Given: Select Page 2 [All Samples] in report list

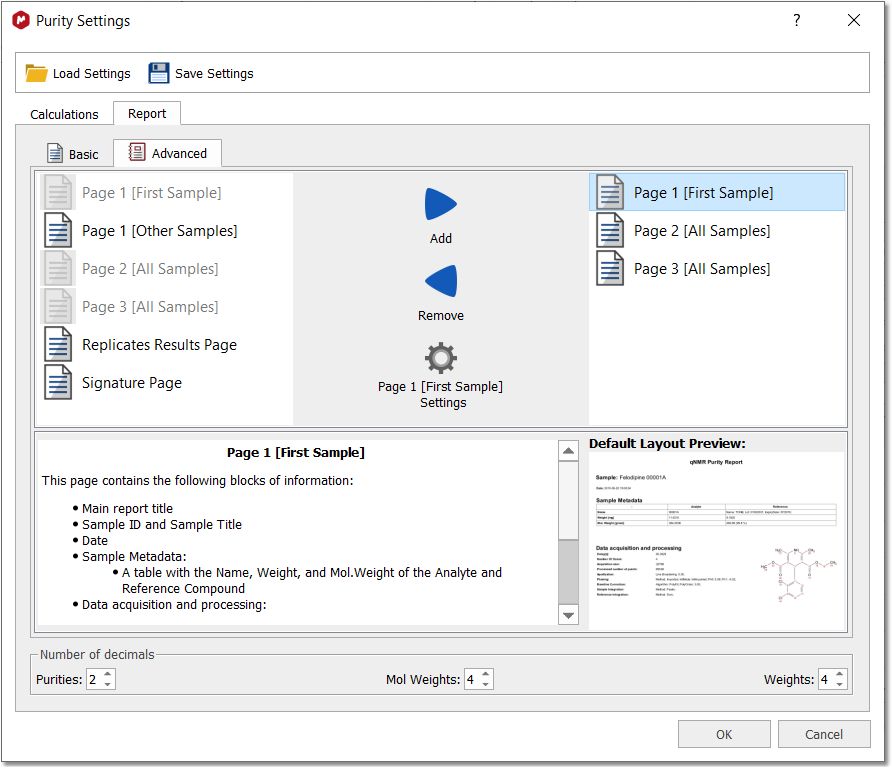Looking at the screenshot, I should click(x=716, y=231).
